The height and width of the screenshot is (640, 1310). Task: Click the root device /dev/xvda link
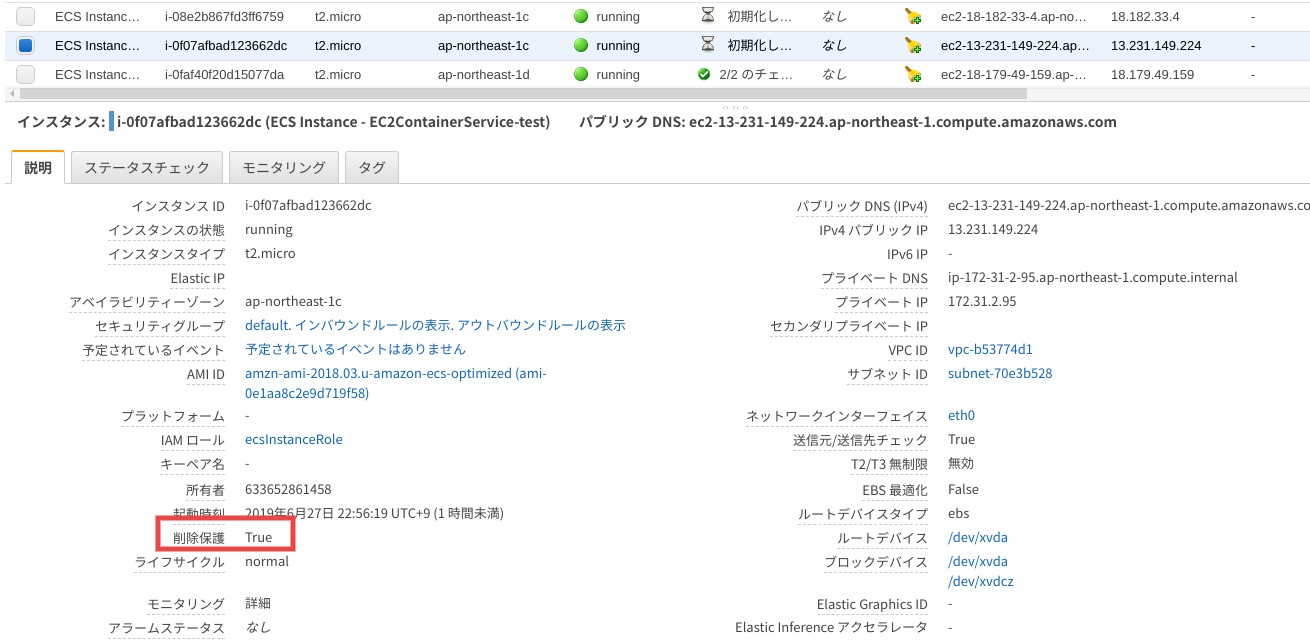pos(978,538)
